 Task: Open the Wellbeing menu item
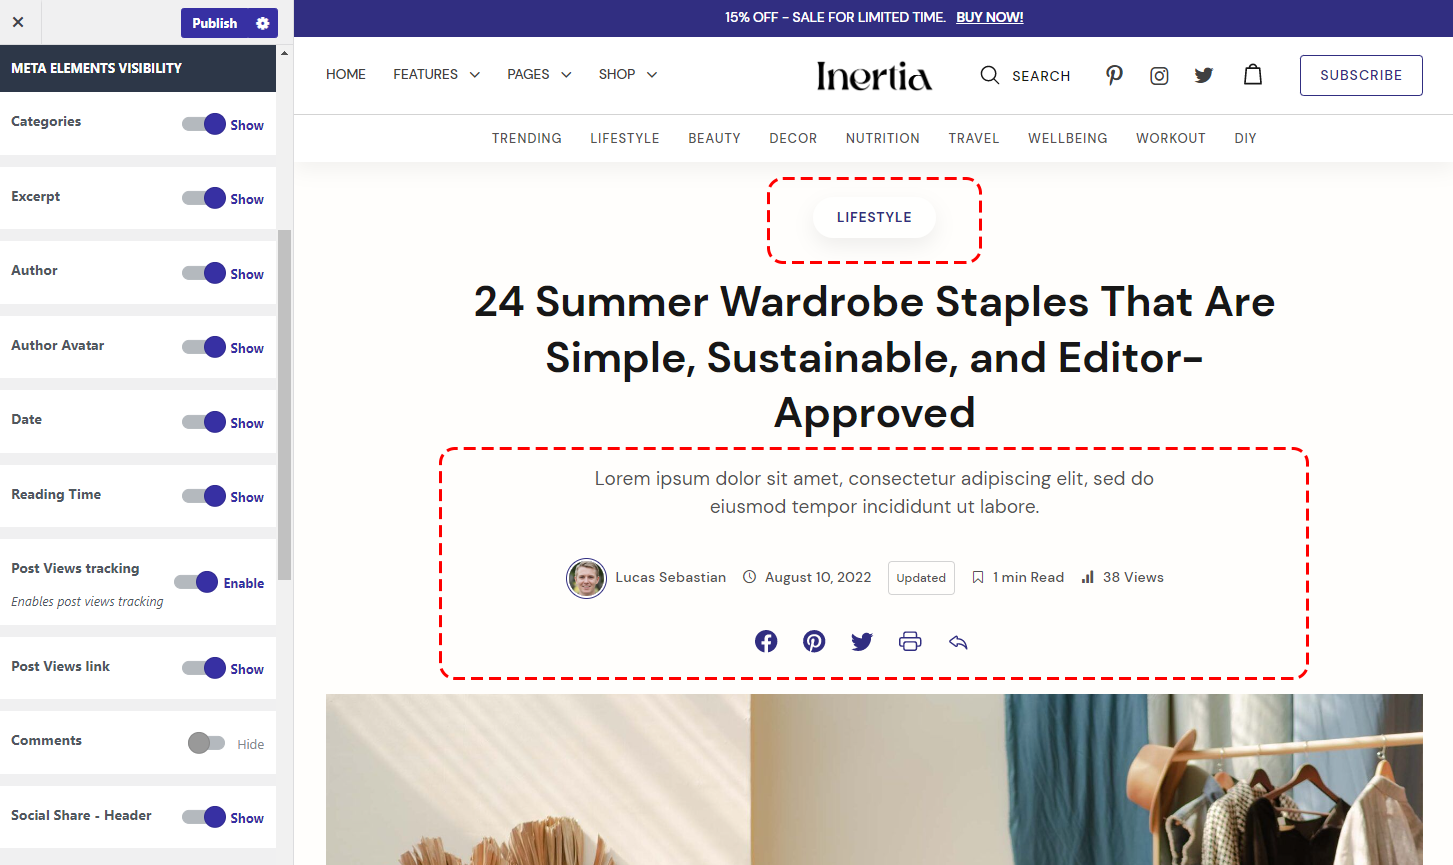pos(1068,138)
